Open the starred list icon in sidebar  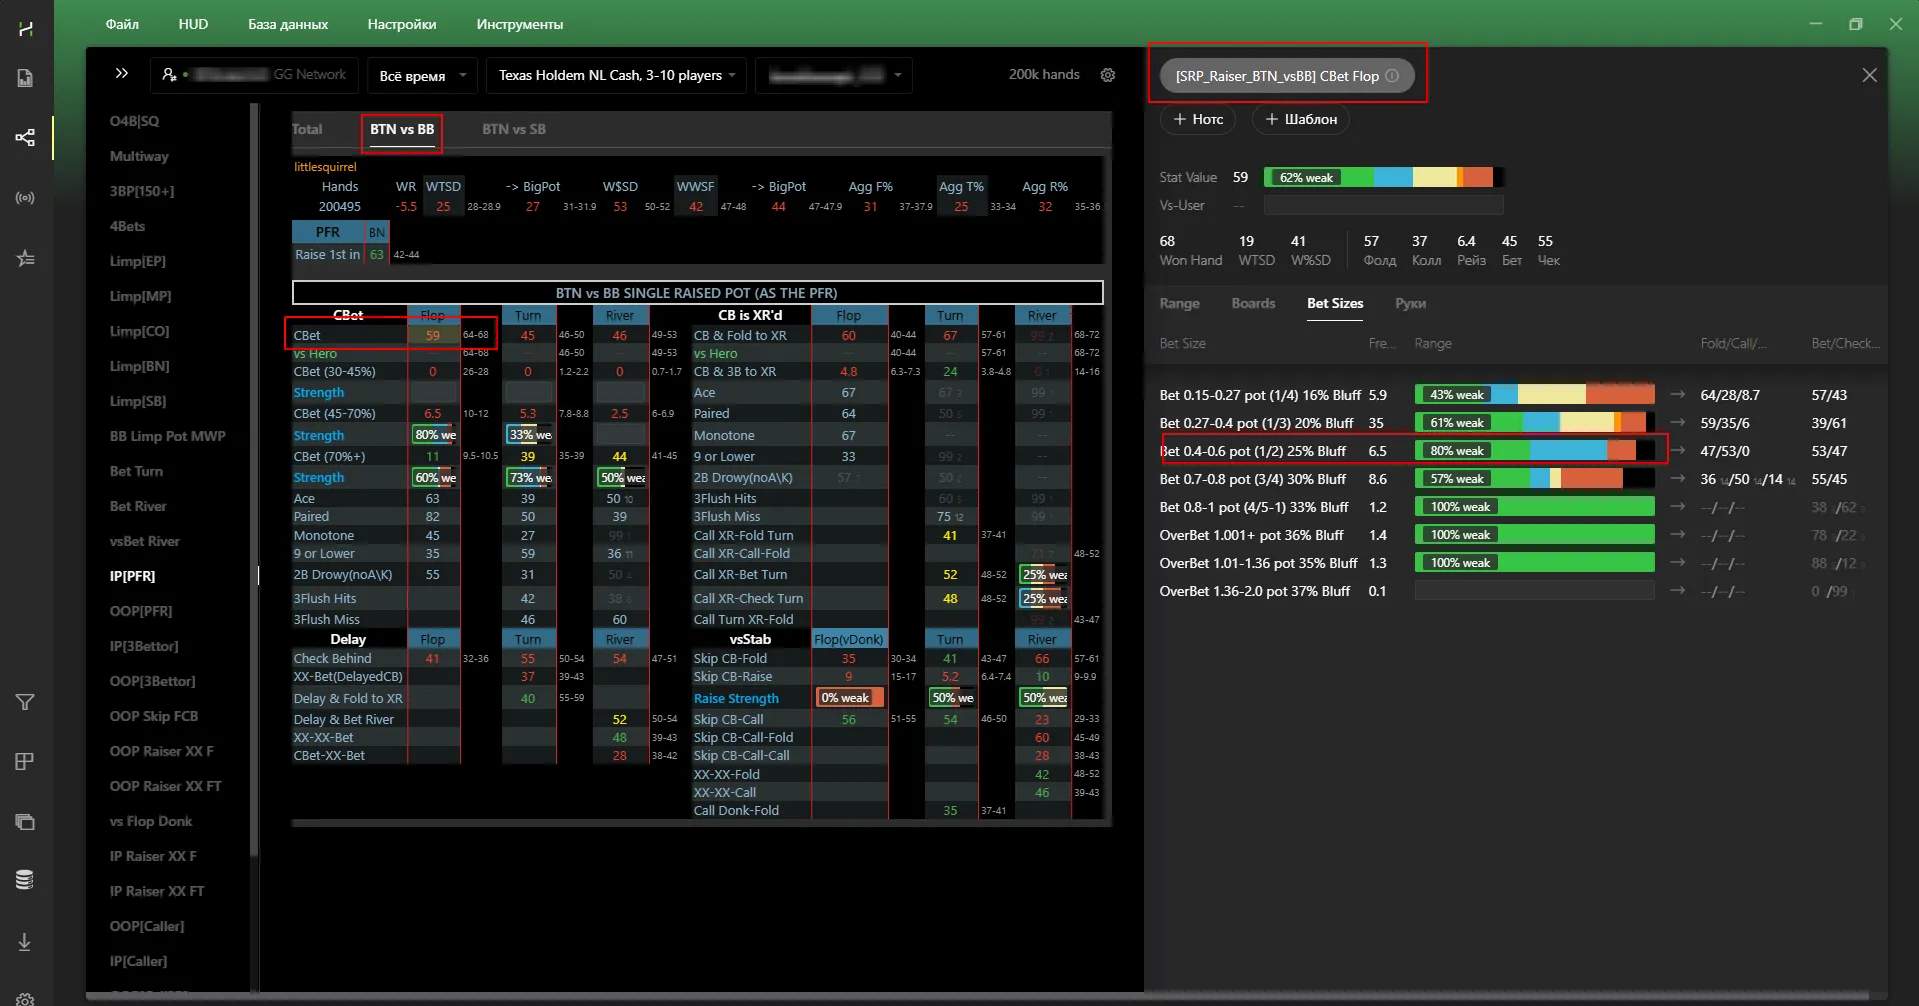point(26,259)
